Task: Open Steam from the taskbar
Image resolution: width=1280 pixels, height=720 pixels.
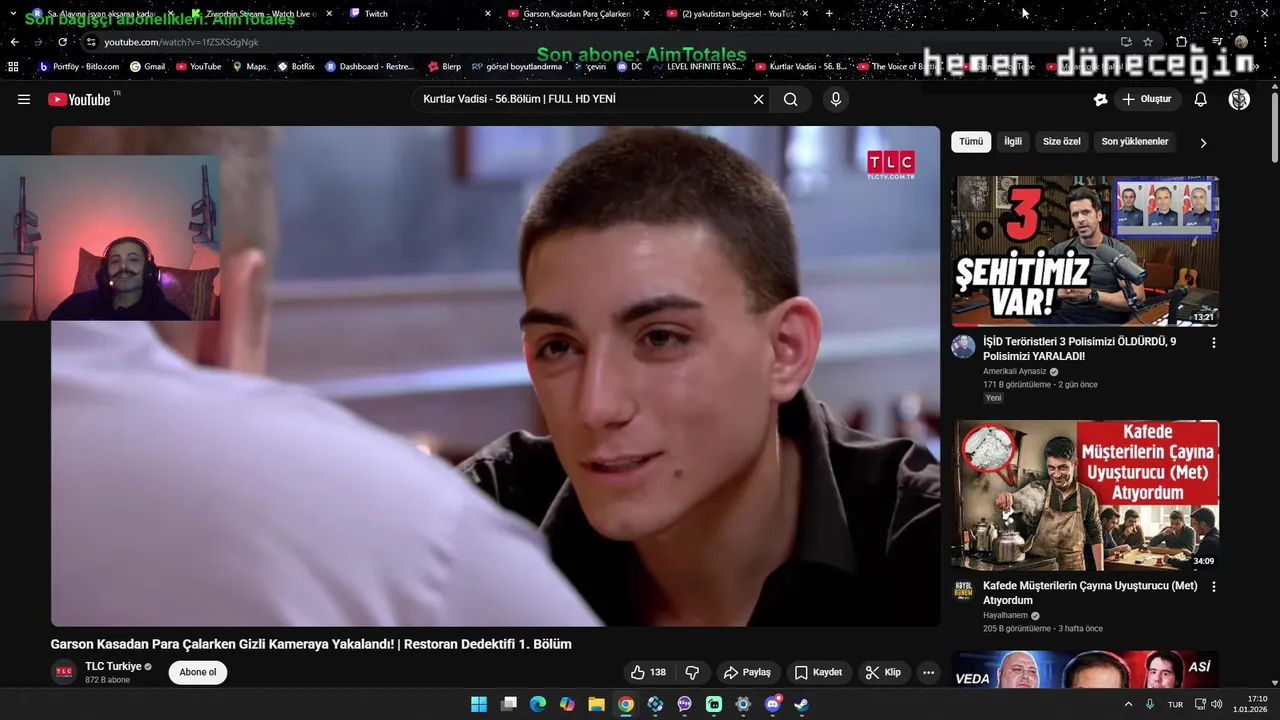Action: tap(802, 704)
